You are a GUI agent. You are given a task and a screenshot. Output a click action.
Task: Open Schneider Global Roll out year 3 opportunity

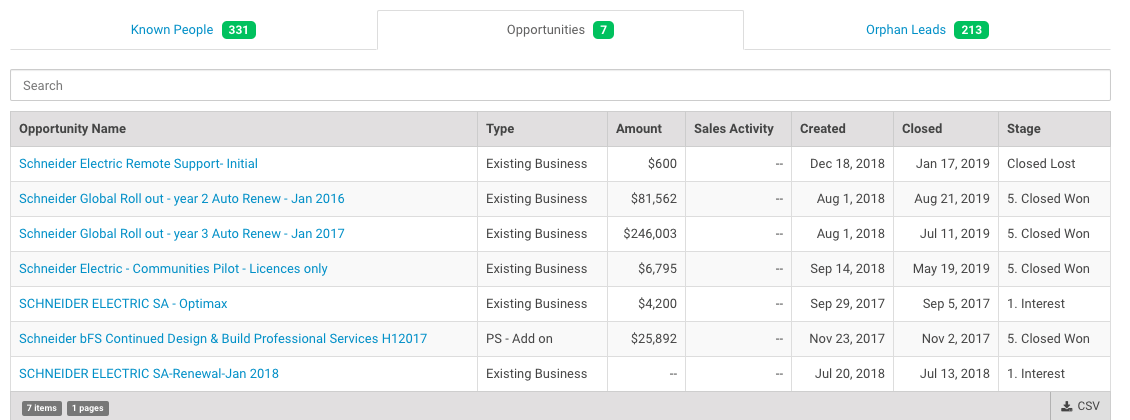[182, 234]
